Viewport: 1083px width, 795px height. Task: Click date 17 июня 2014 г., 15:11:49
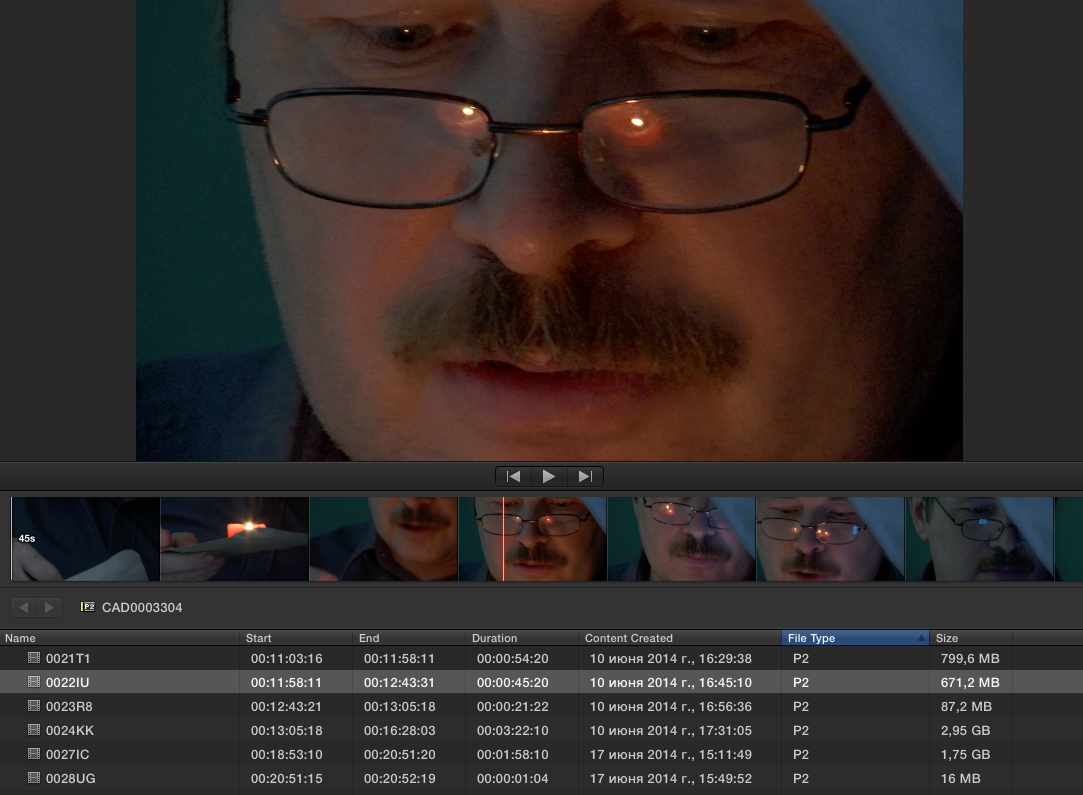[671, 754]
